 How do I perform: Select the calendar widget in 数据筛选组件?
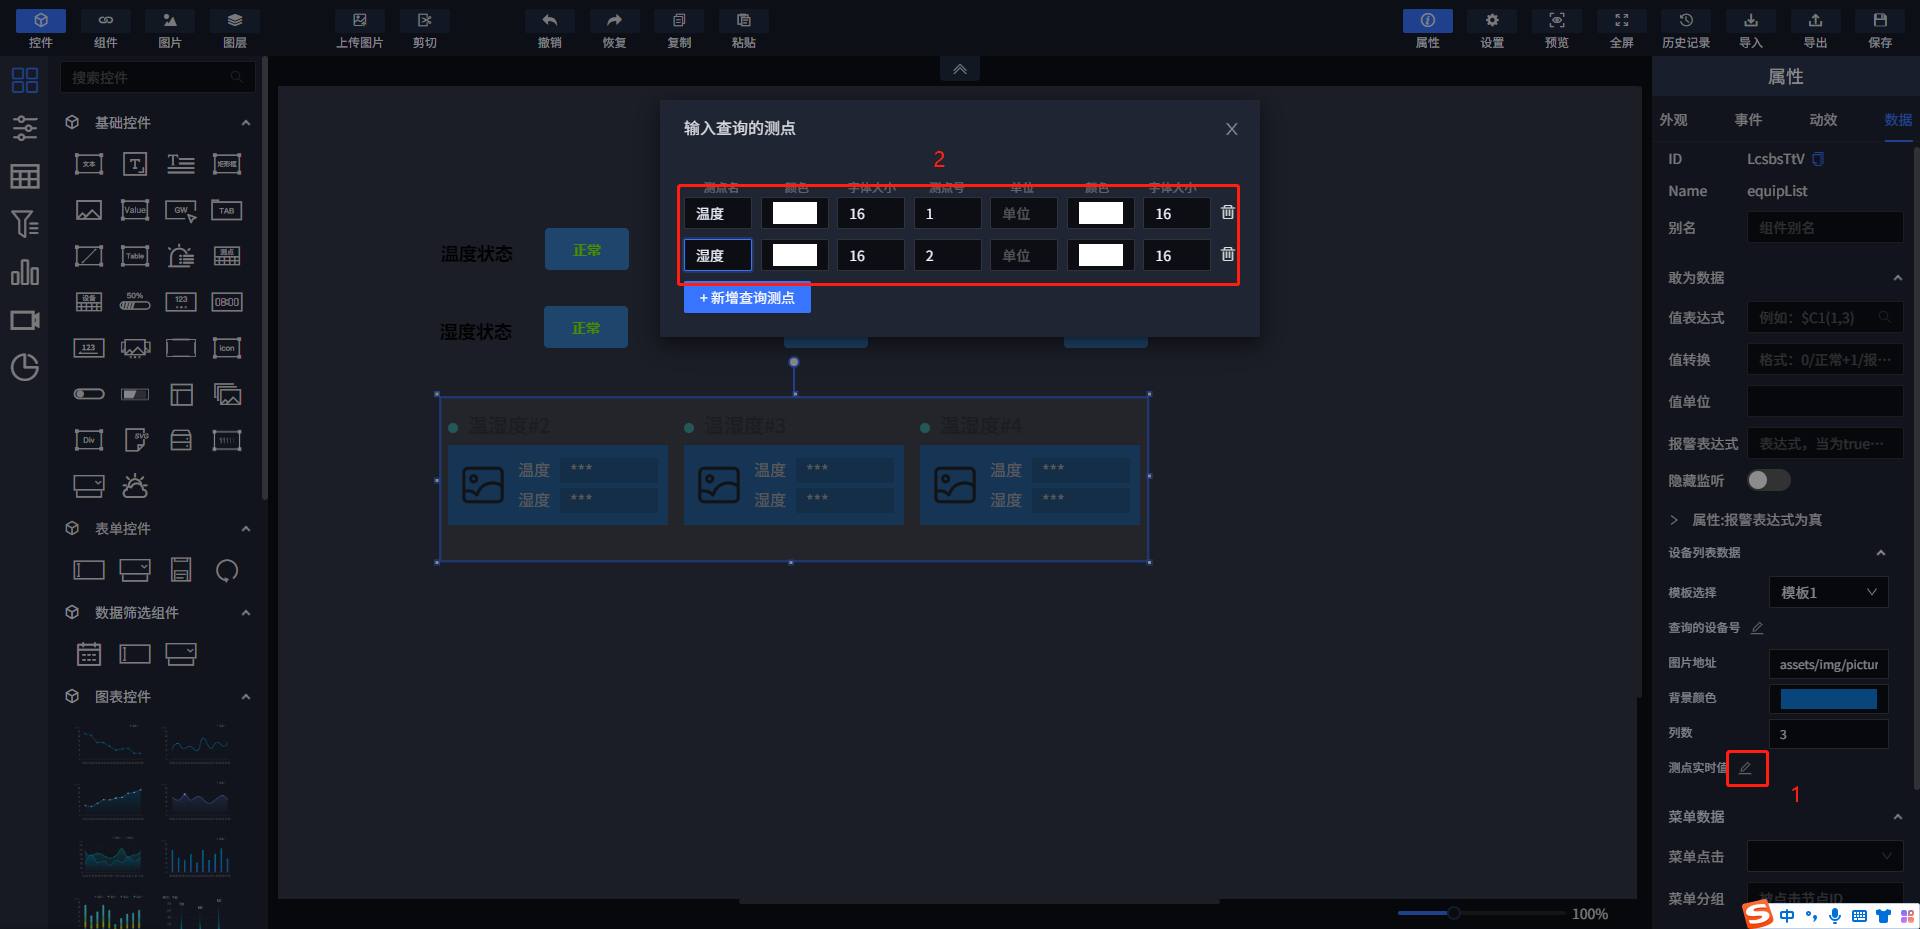(89, 654)
